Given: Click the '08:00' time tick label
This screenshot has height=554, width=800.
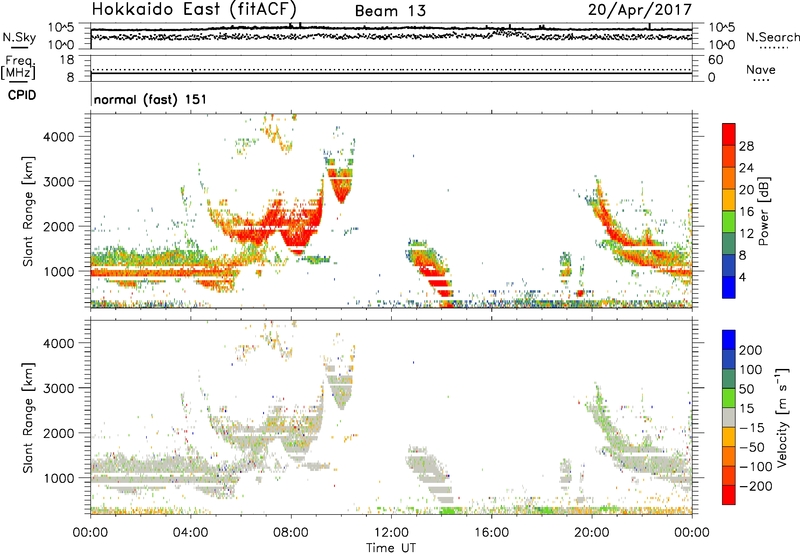Looking at the screenshot, I should pos(291,533).
